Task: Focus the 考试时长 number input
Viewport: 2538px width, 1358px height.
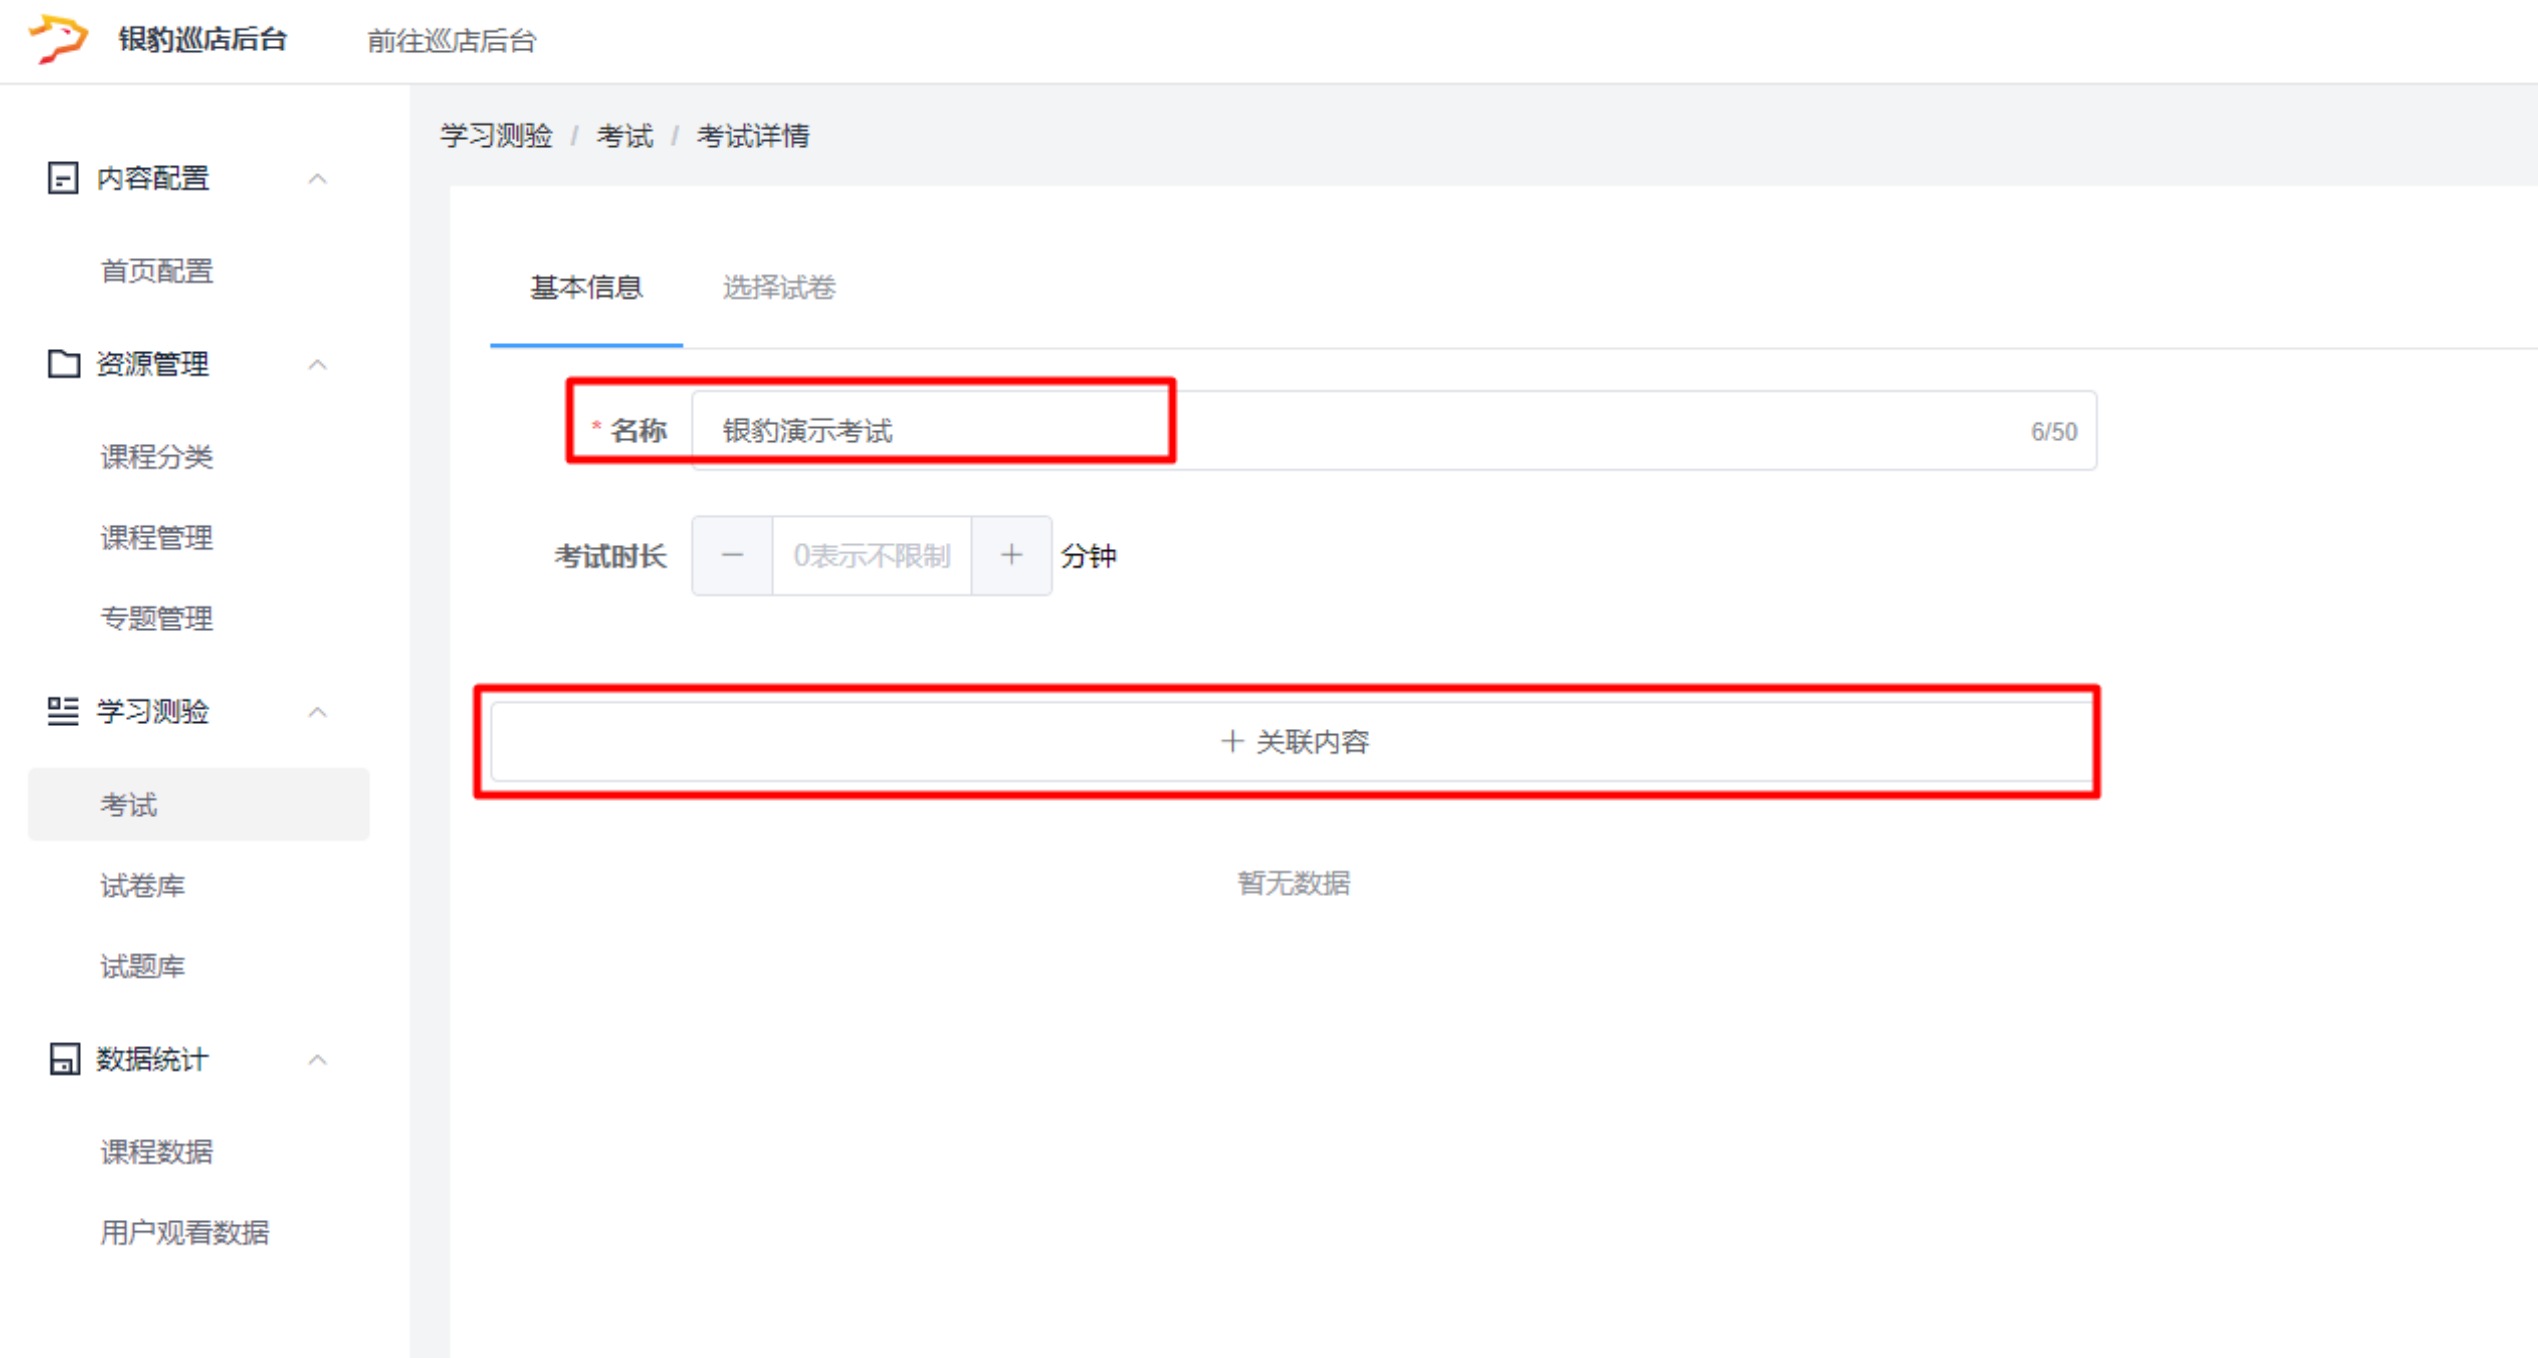Action: tap(870, 555)
